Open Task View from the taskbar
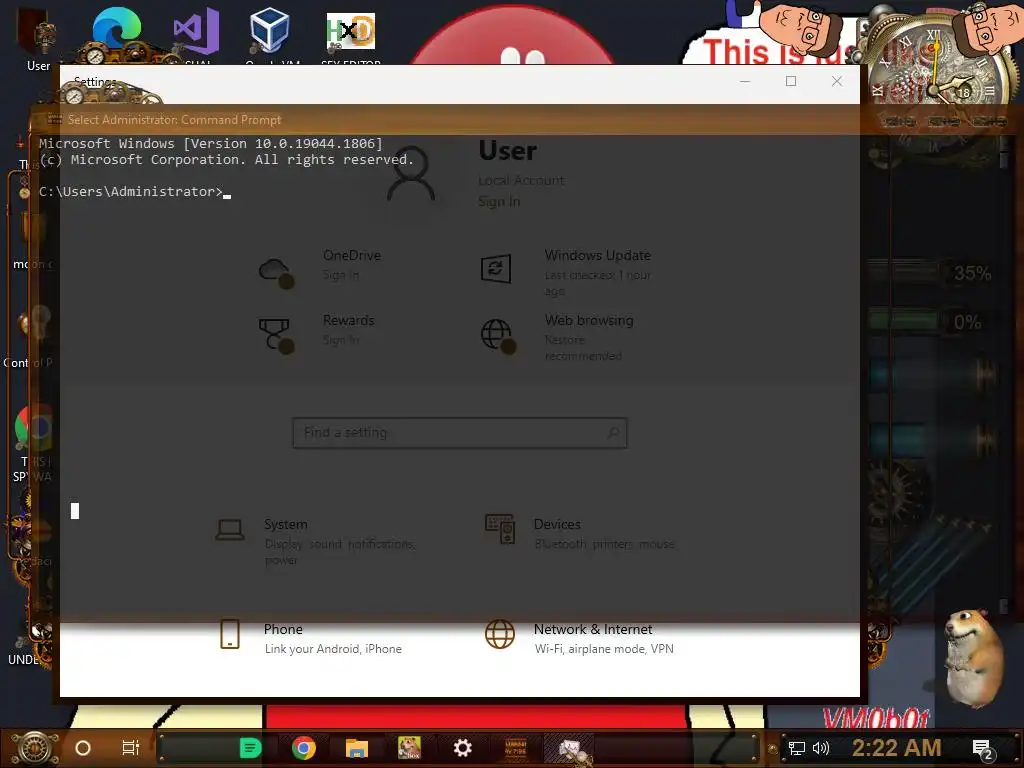1024x768 pixels. click(x=131, y=748)
